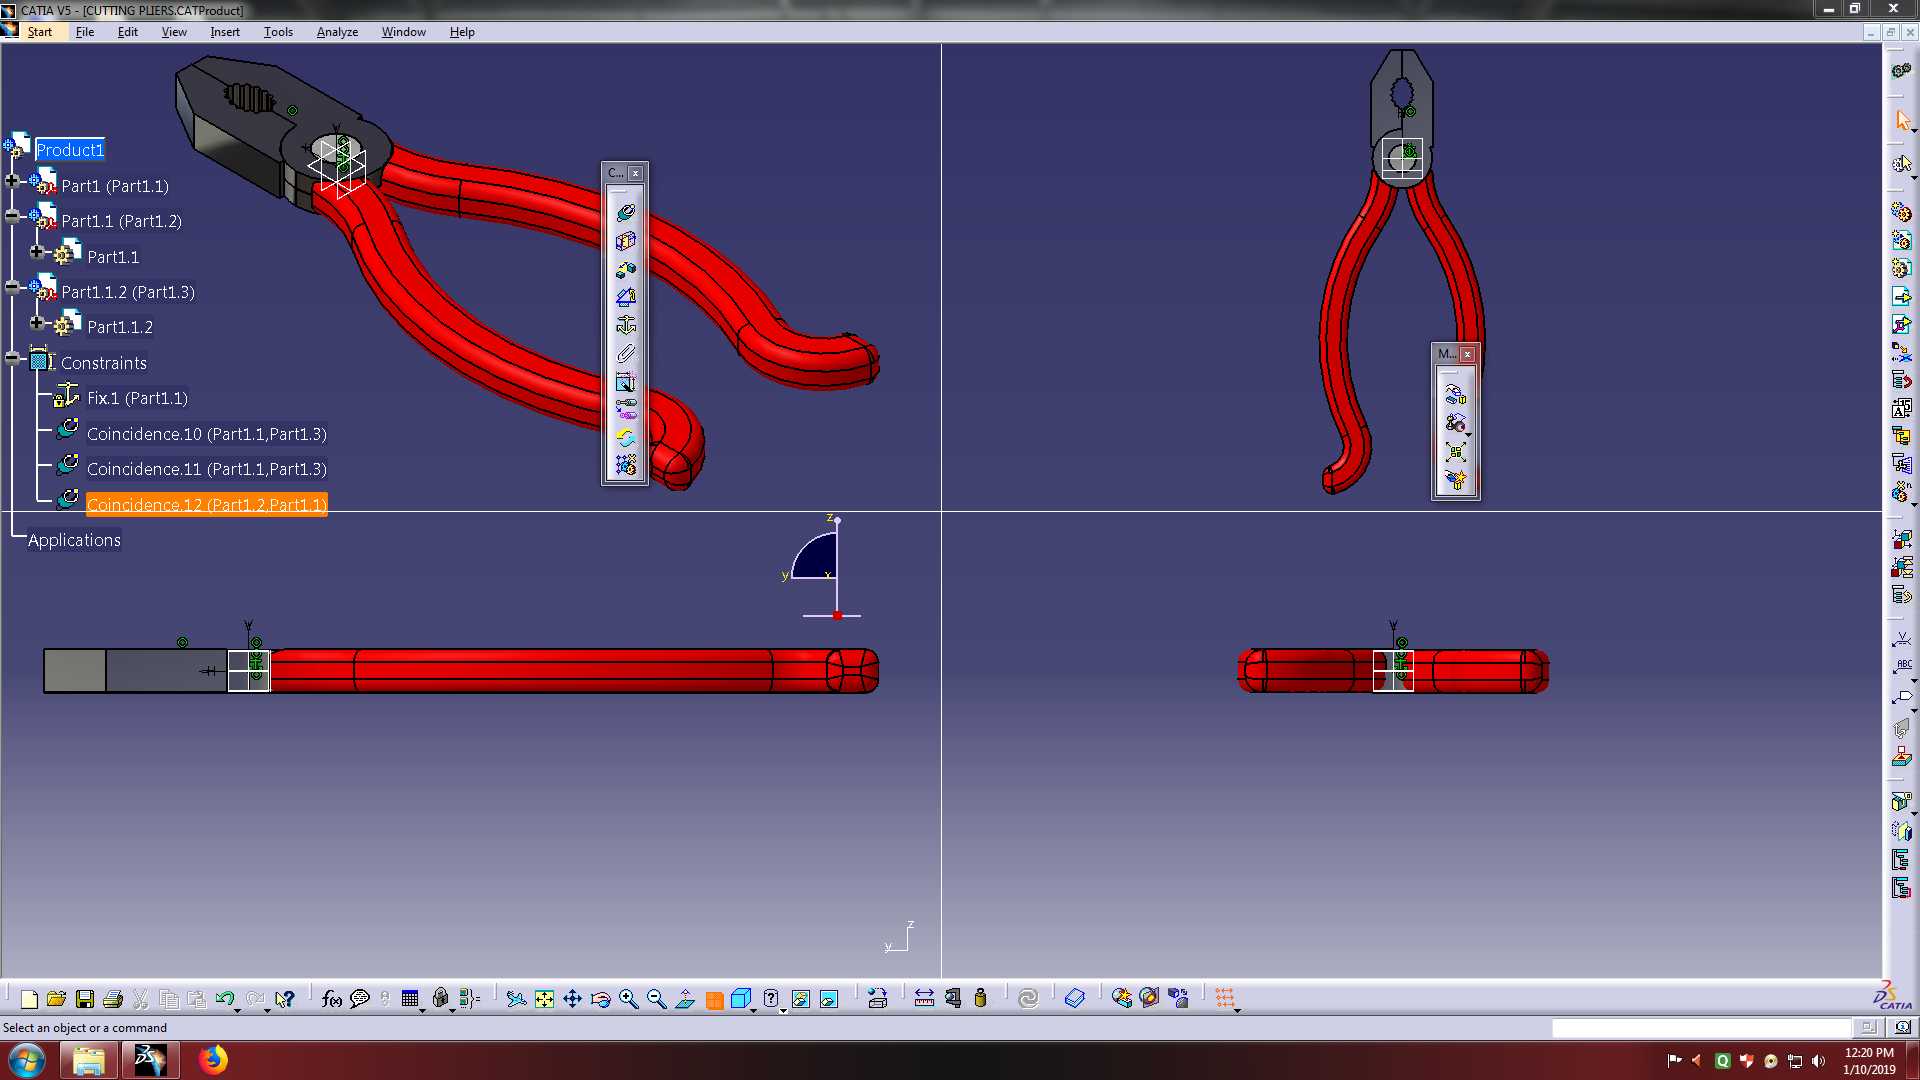Screen dimensions: 1920x1080
Task: Click the Manipulation tool in Move toolbar
Action: [1455, 395]
